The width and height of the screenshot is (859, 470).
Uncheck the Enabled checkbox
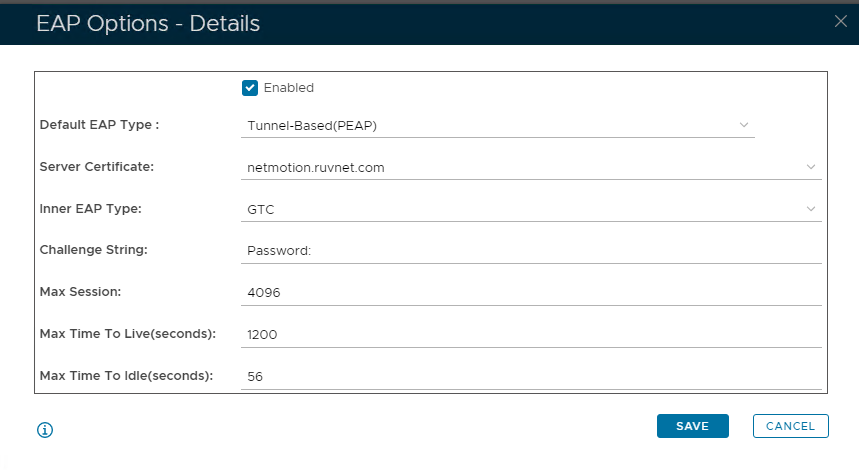pos(250,88)
